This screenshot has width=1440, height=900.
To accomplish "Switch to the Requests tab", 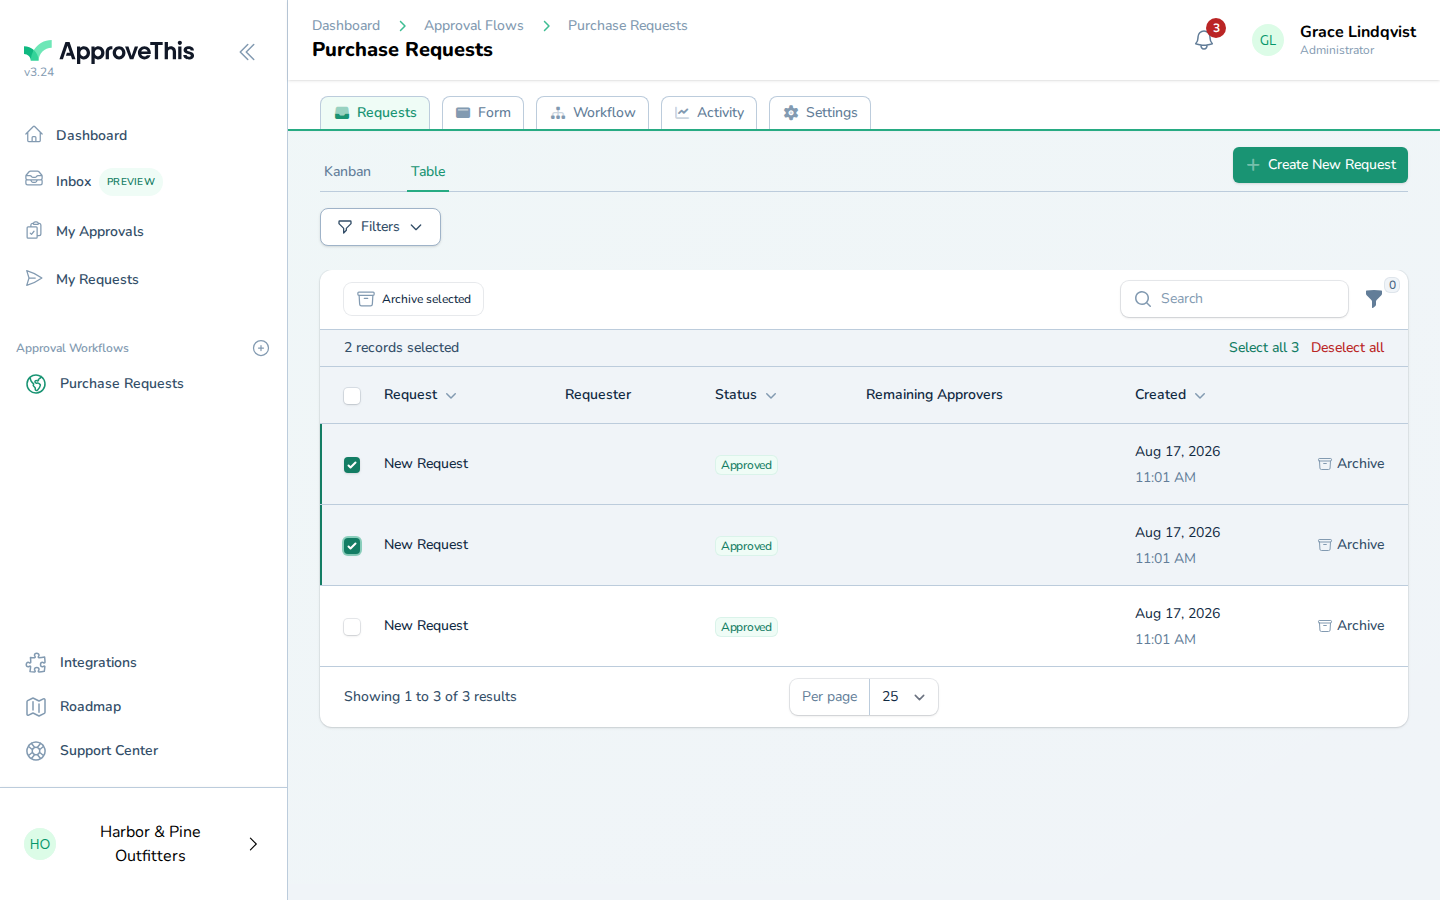I will point(375,113).
